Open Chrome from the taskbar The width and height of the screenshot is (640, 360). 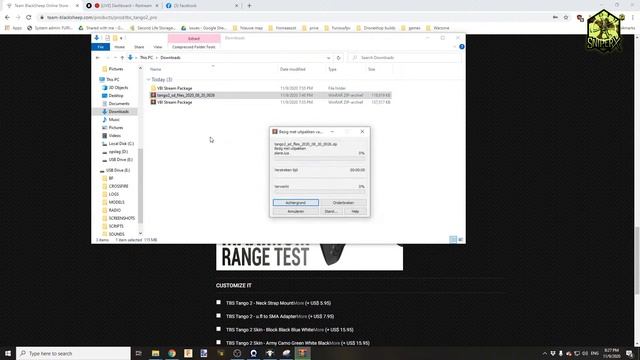click(x=172, y=353)
